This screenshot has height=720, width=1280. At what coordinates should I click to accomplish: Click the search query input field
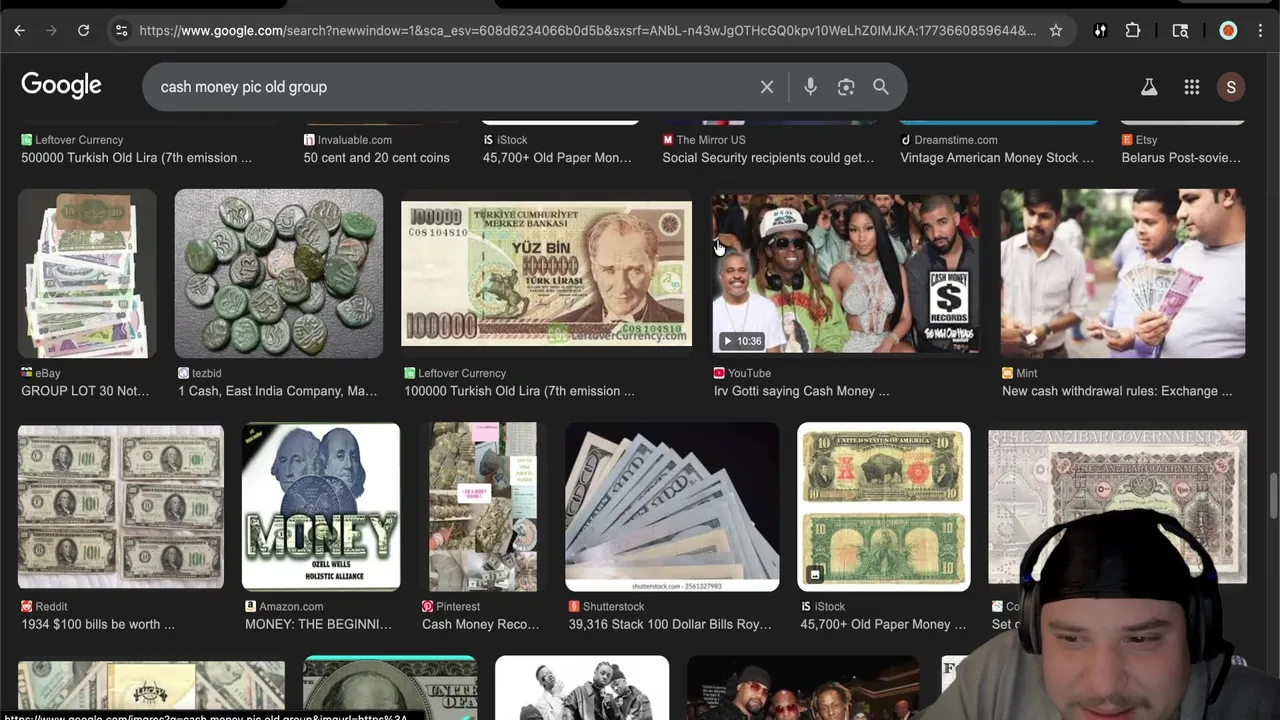(450, 87)
